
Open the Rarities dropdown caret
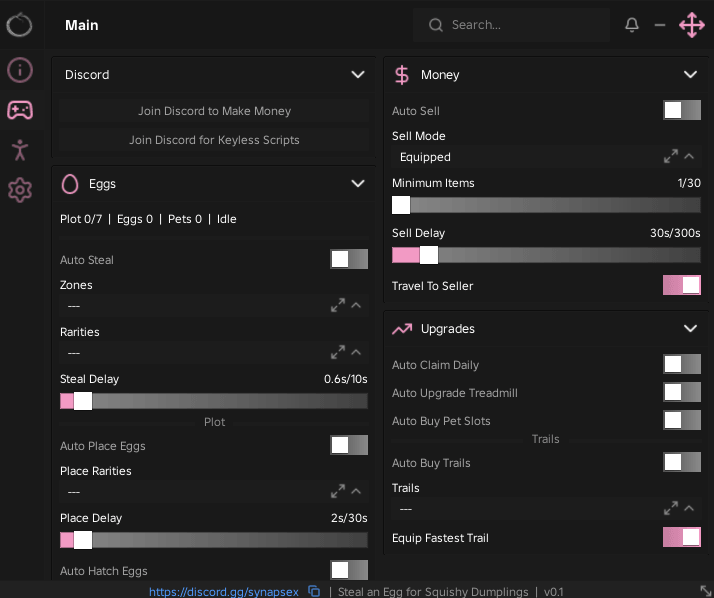pyautogui.click(x=356, y=353)
